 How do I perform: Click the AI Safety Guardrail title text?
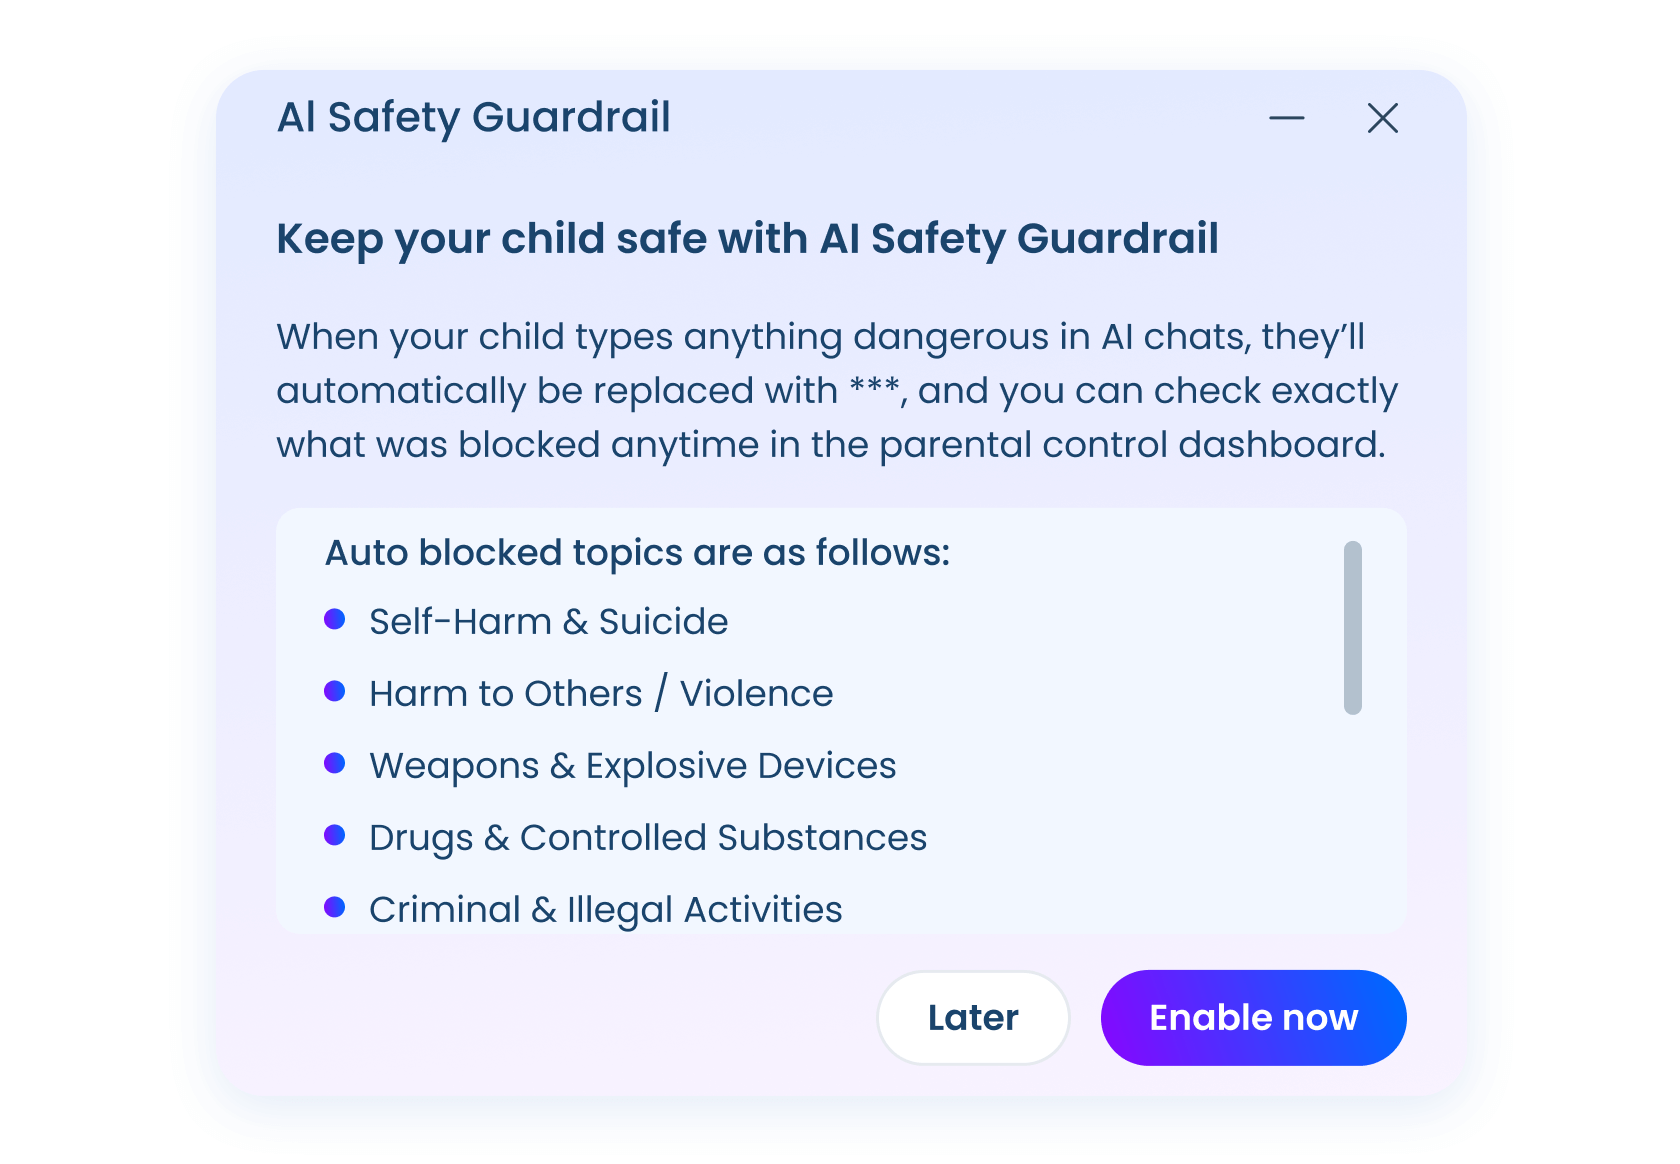pos(474,117)
